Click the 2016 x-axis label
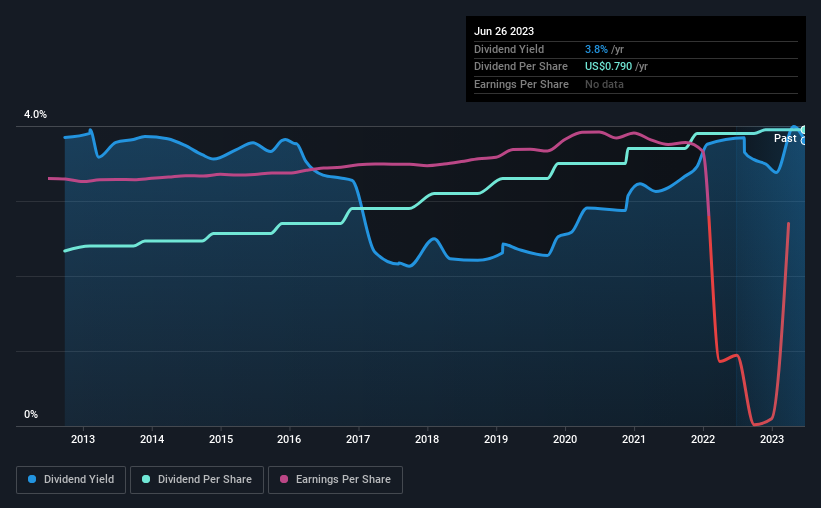Viewport: 821px width, 508px height. pos(289,439)
